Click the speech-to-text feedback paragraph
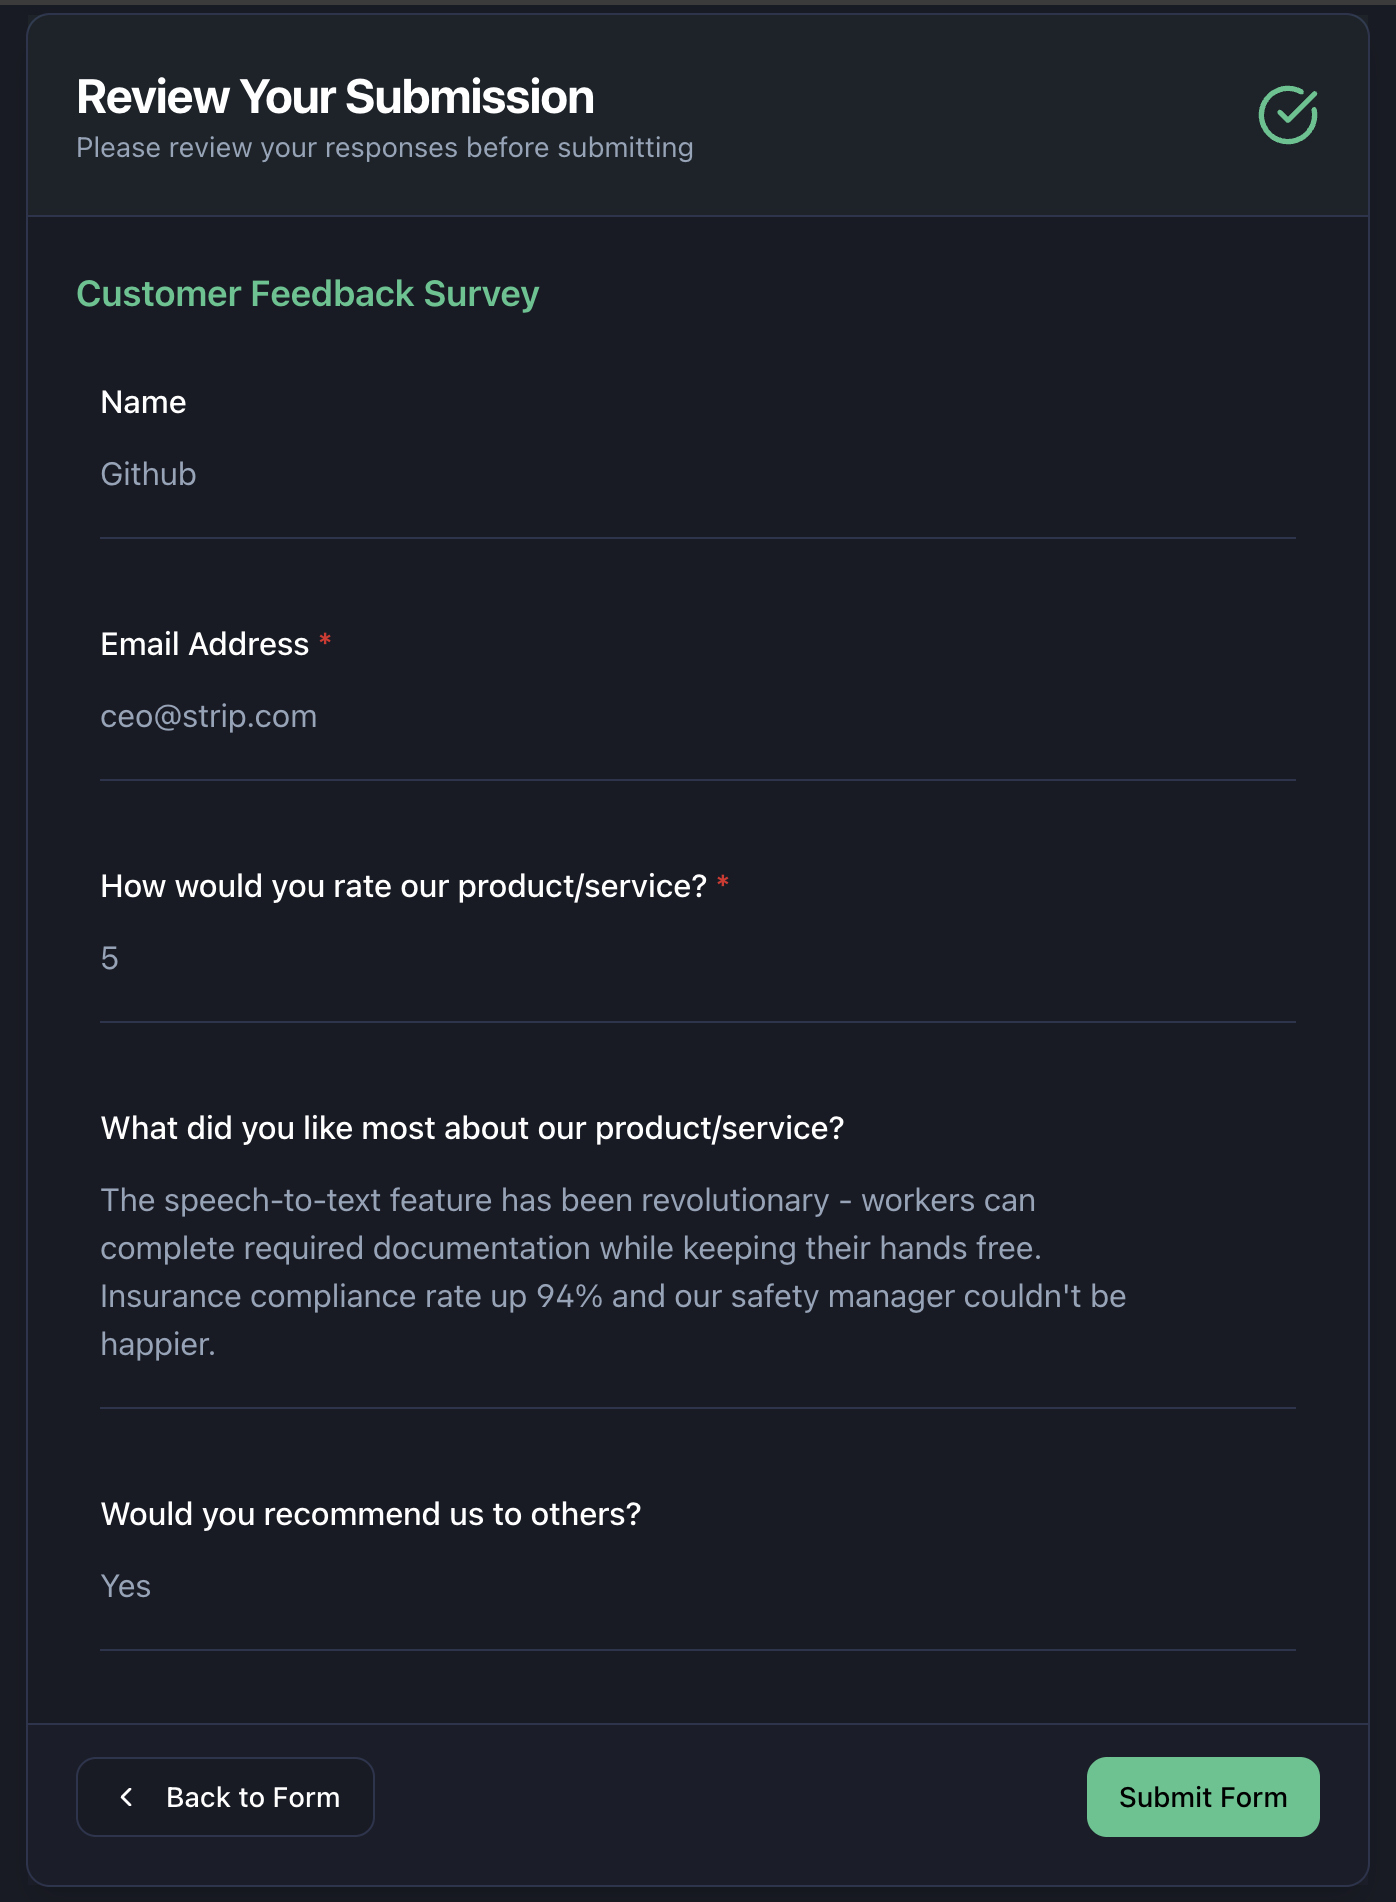The height and width of the screenshot is (1902, 1396). [x=612, y=1248]
